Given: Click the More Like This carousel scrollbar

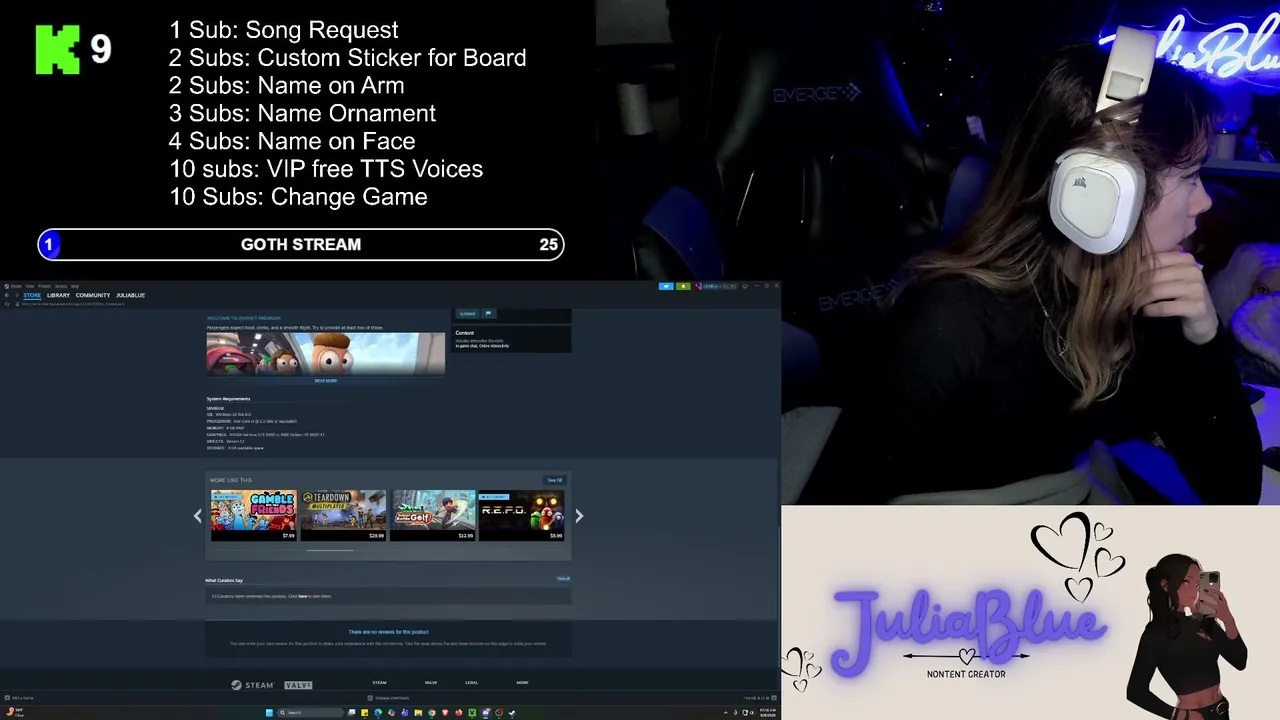Looking at the screenshot, I should pyautogui.click(x=330, y=550).
